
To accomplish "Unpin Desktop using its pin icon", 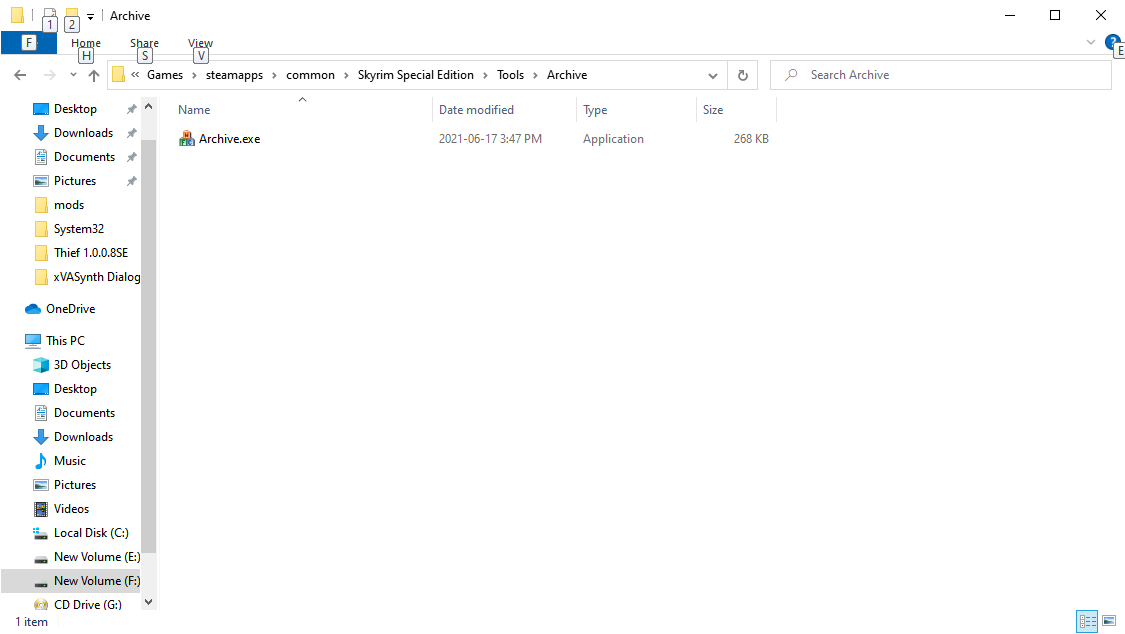I will 131,109.
